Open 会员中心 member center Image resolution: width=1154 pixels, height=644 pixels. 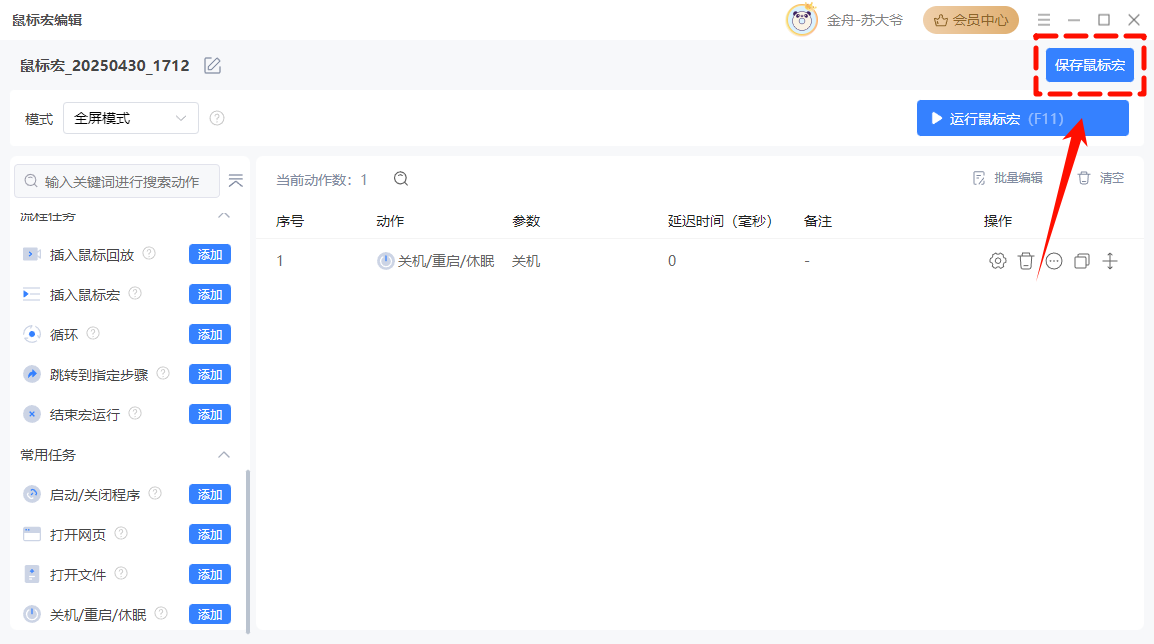tap(970, 20)
